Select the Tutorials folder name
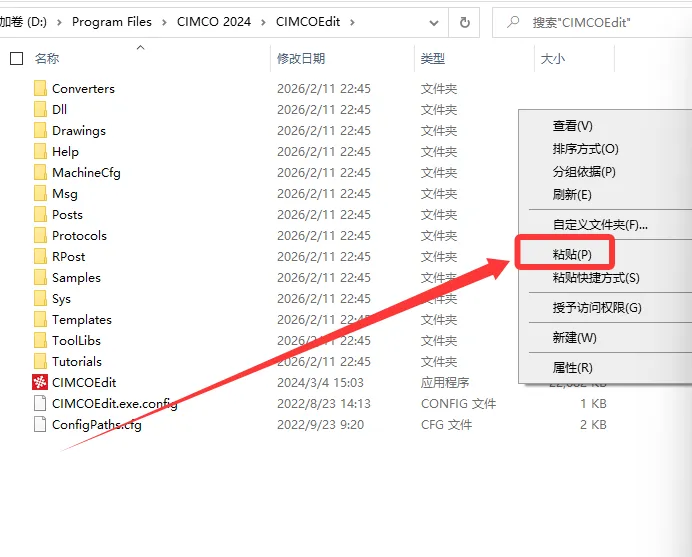 [x=77, y=361]
